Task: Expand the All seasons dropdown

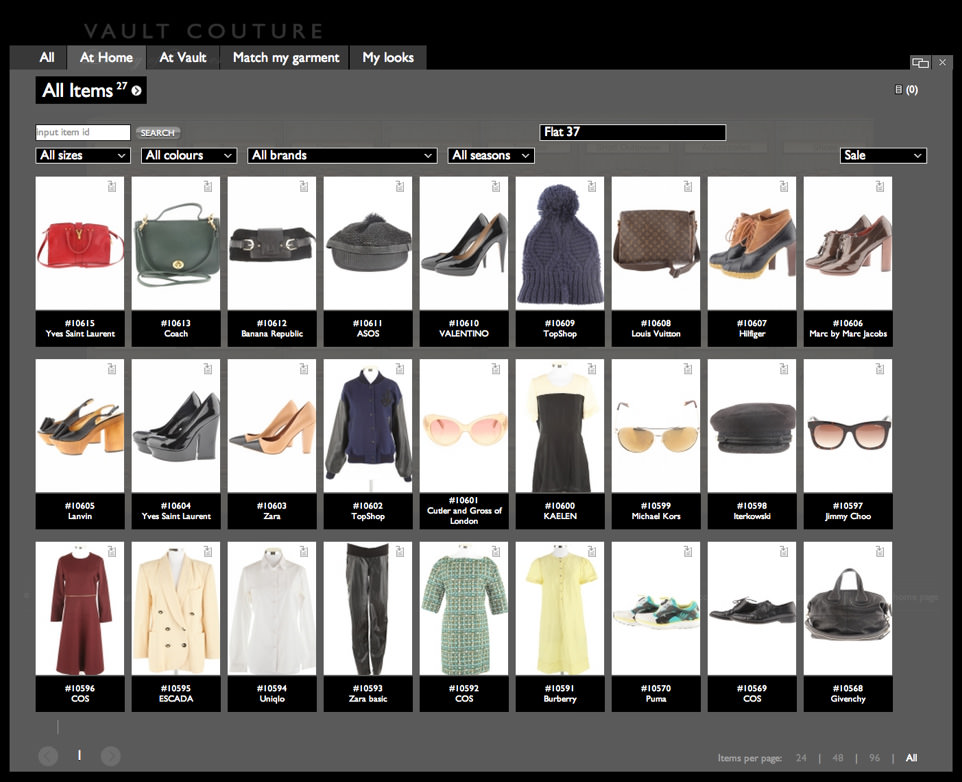Action: point(491,155)
